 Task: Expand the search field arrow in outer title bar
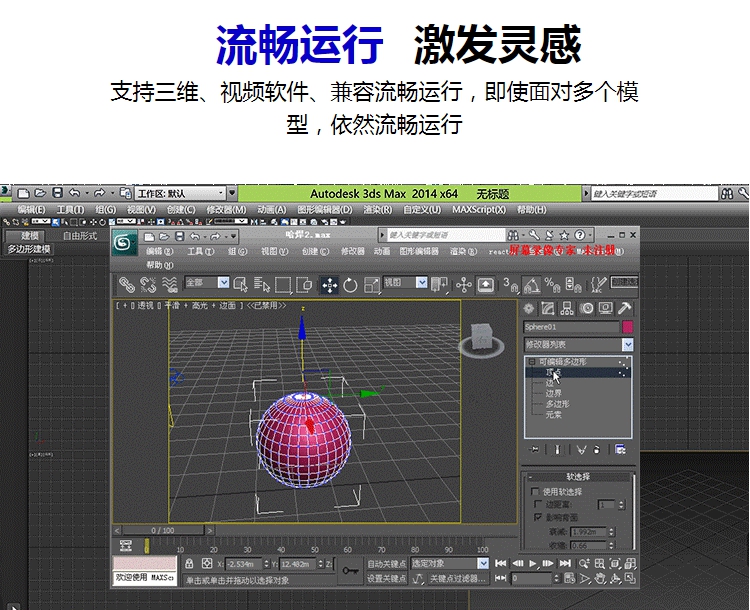pyautogui.click(x=586, y=193)
